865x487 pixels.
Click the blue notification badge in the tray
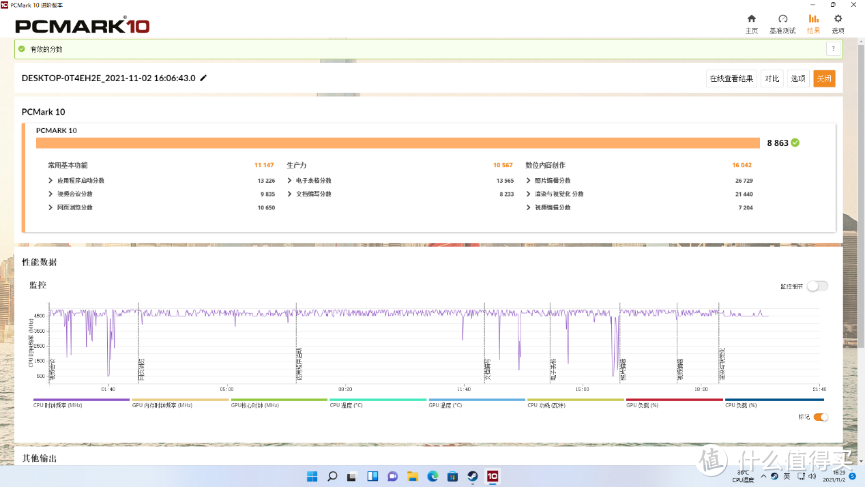(x=852, y=476)
